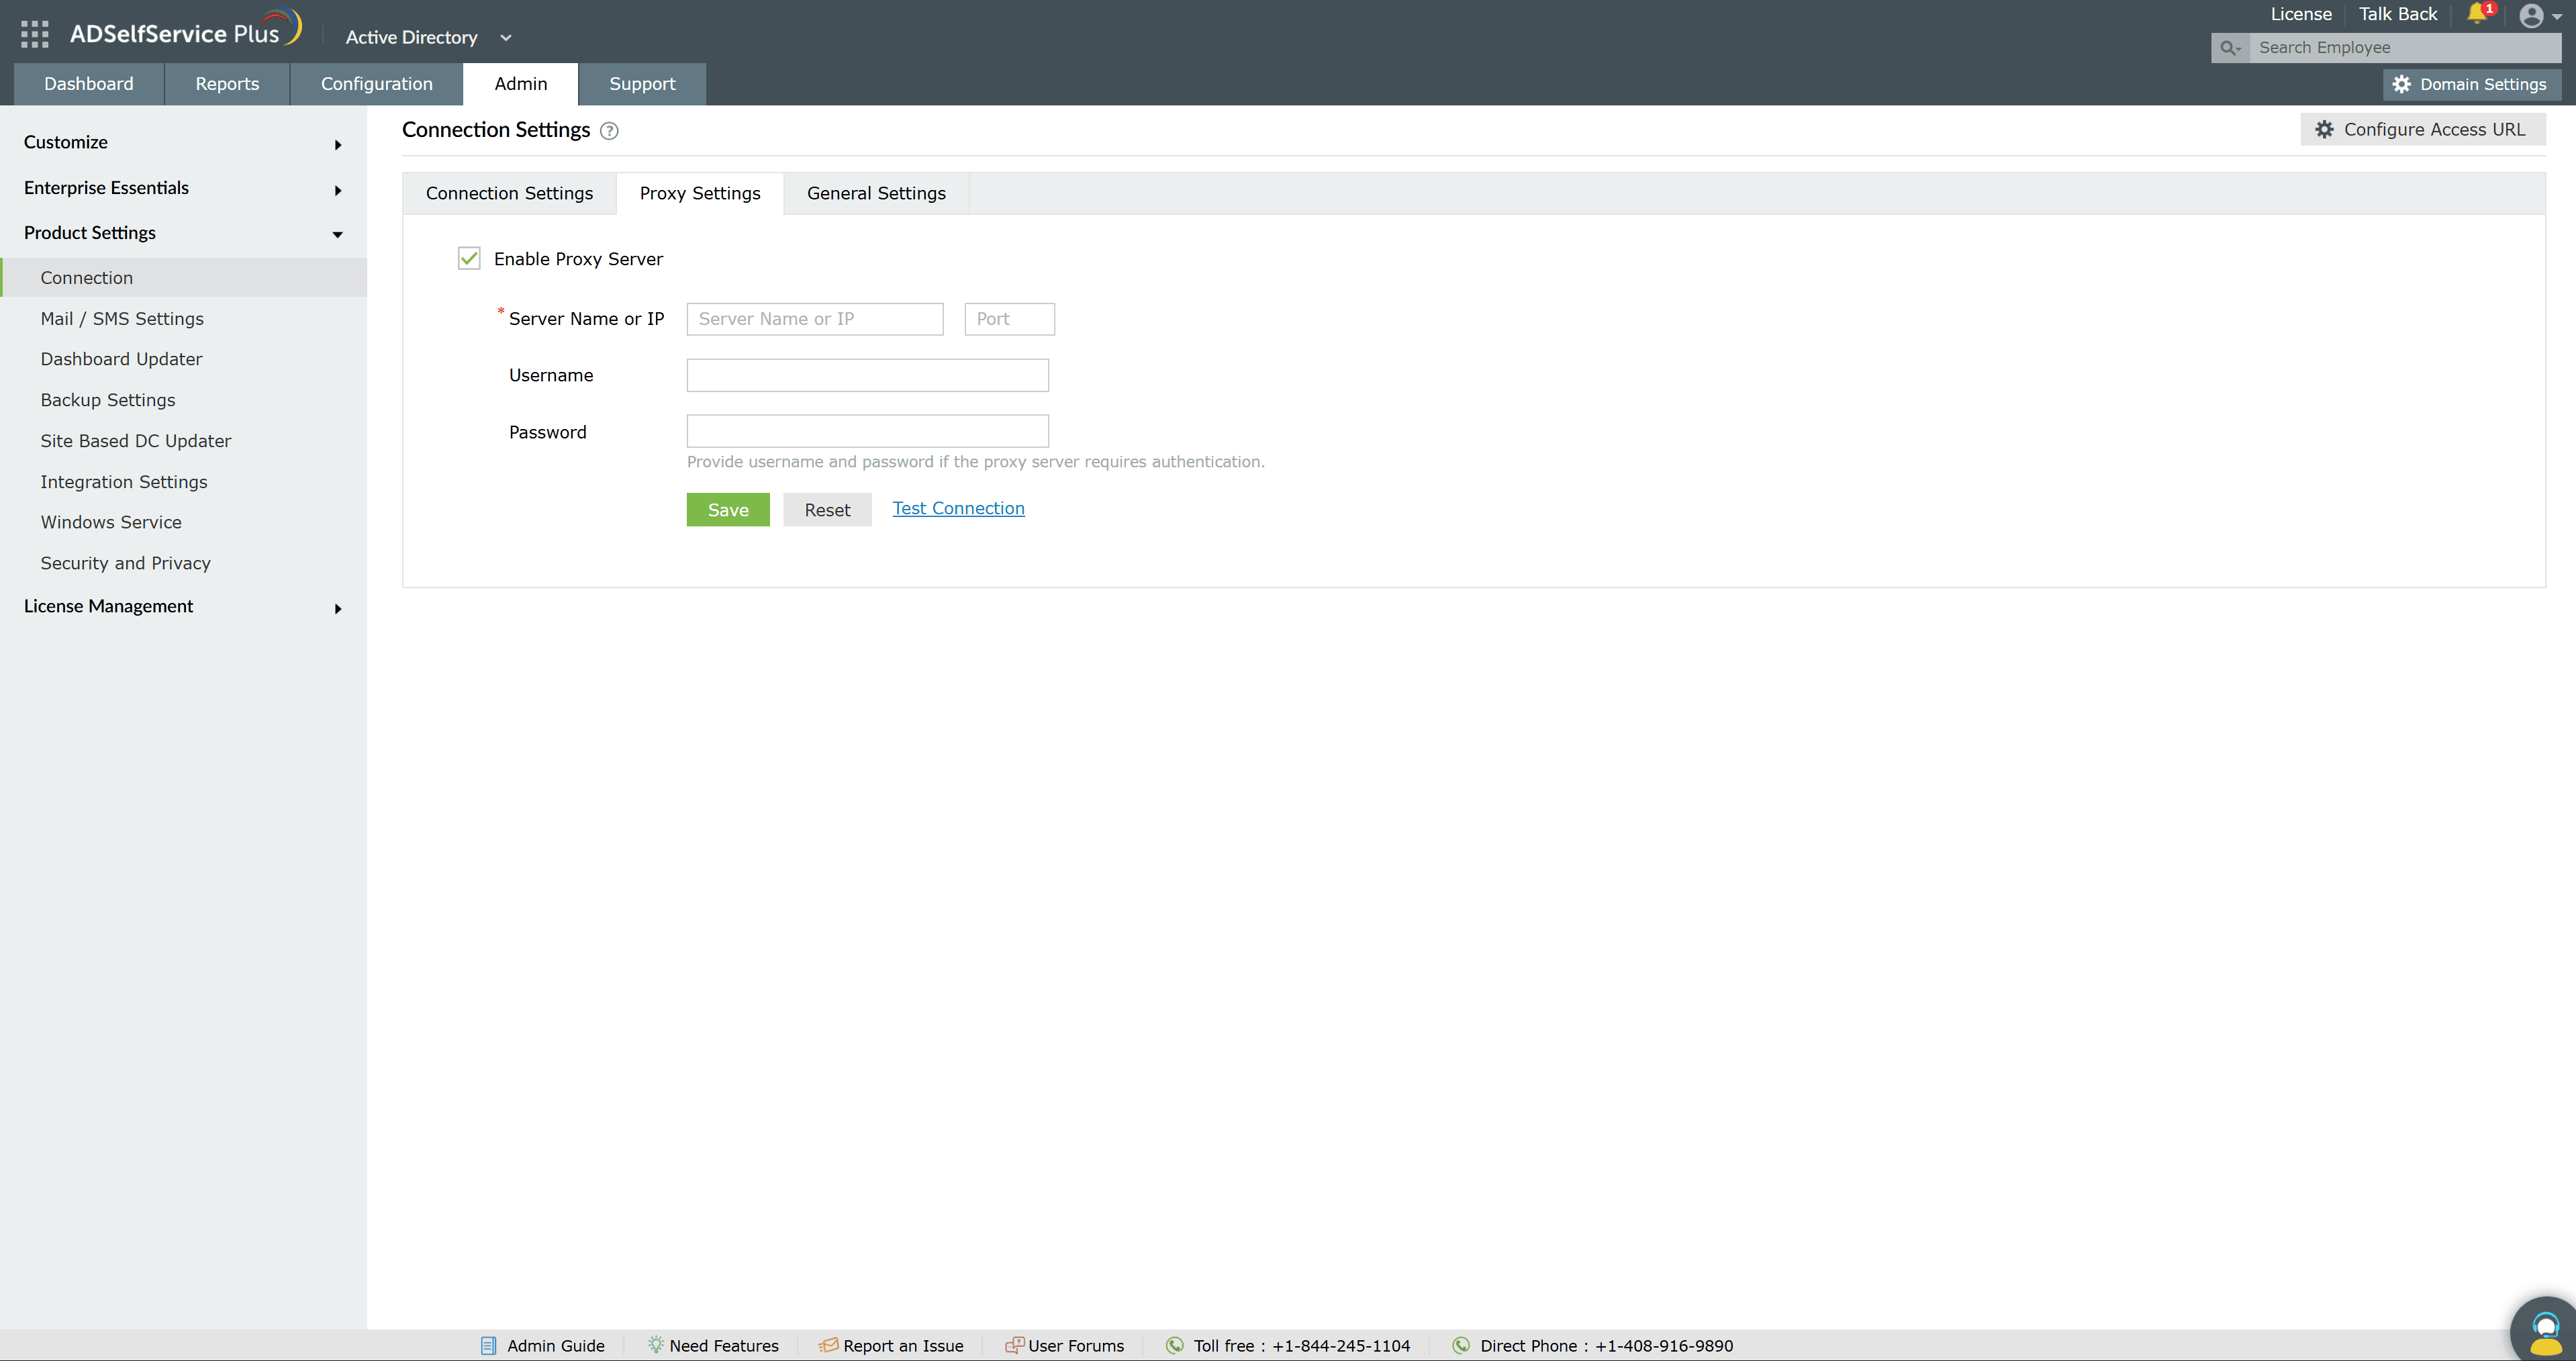The image size is (2576, 1361).
Task: Open the Support tab
Action: [x=642, y=84]
